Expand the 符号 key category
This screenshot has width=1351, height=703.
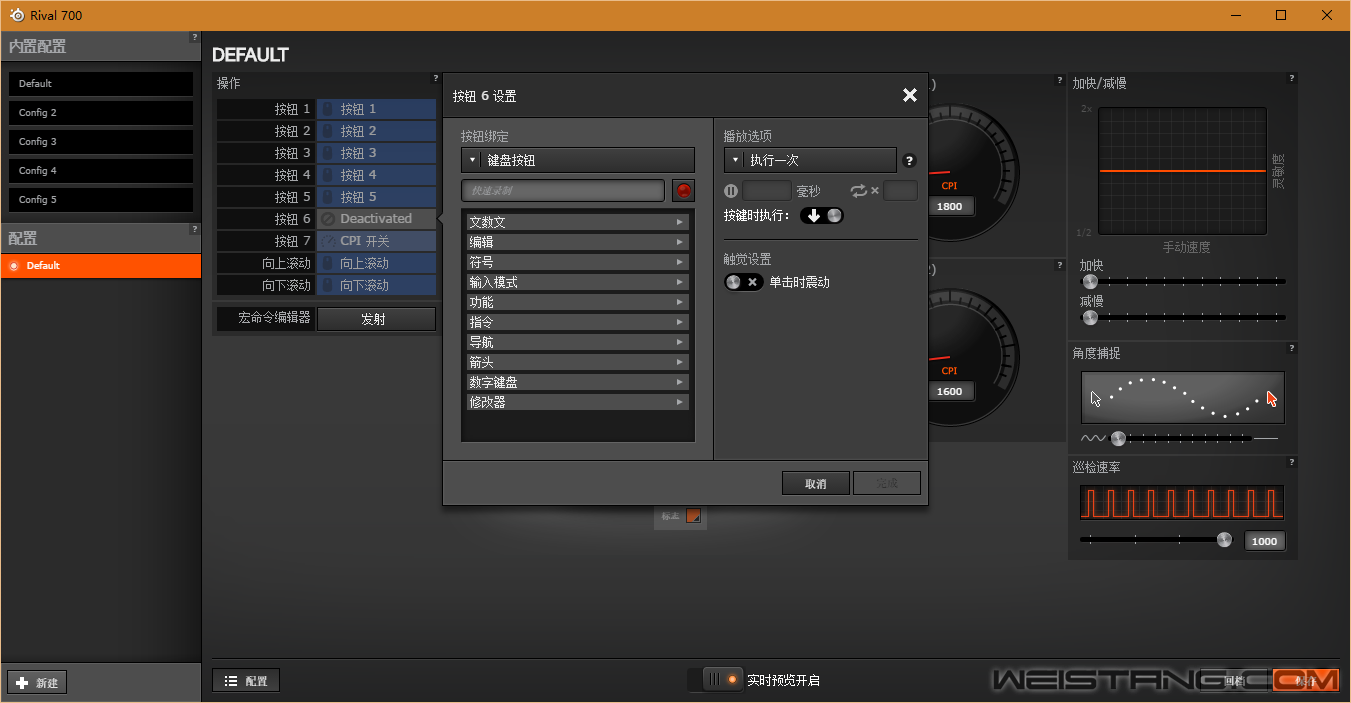coord(578,262)
